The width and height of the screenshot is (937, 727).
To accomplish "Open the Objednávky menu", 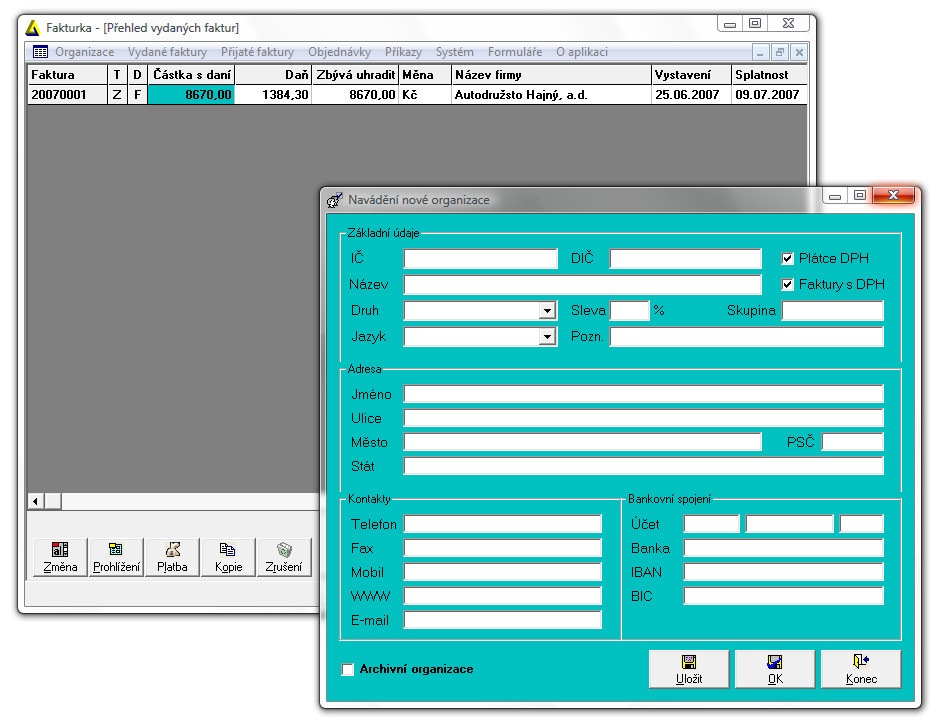I will point(339,52).
